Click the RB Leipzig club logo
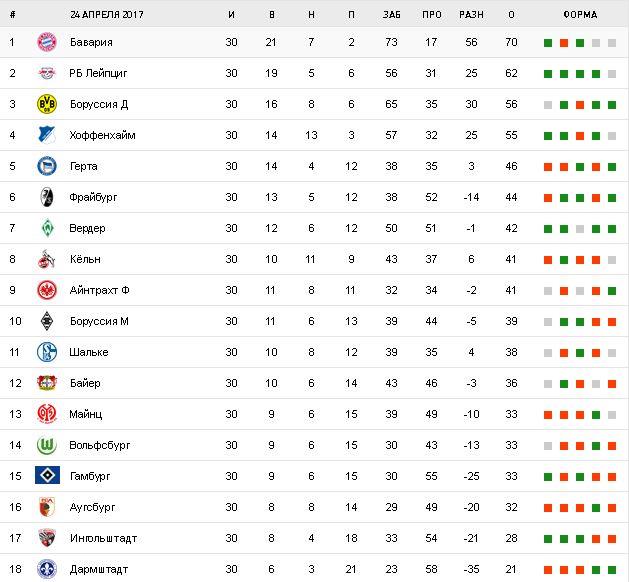This screenshot has height=582, width=629. click(45, 73)
